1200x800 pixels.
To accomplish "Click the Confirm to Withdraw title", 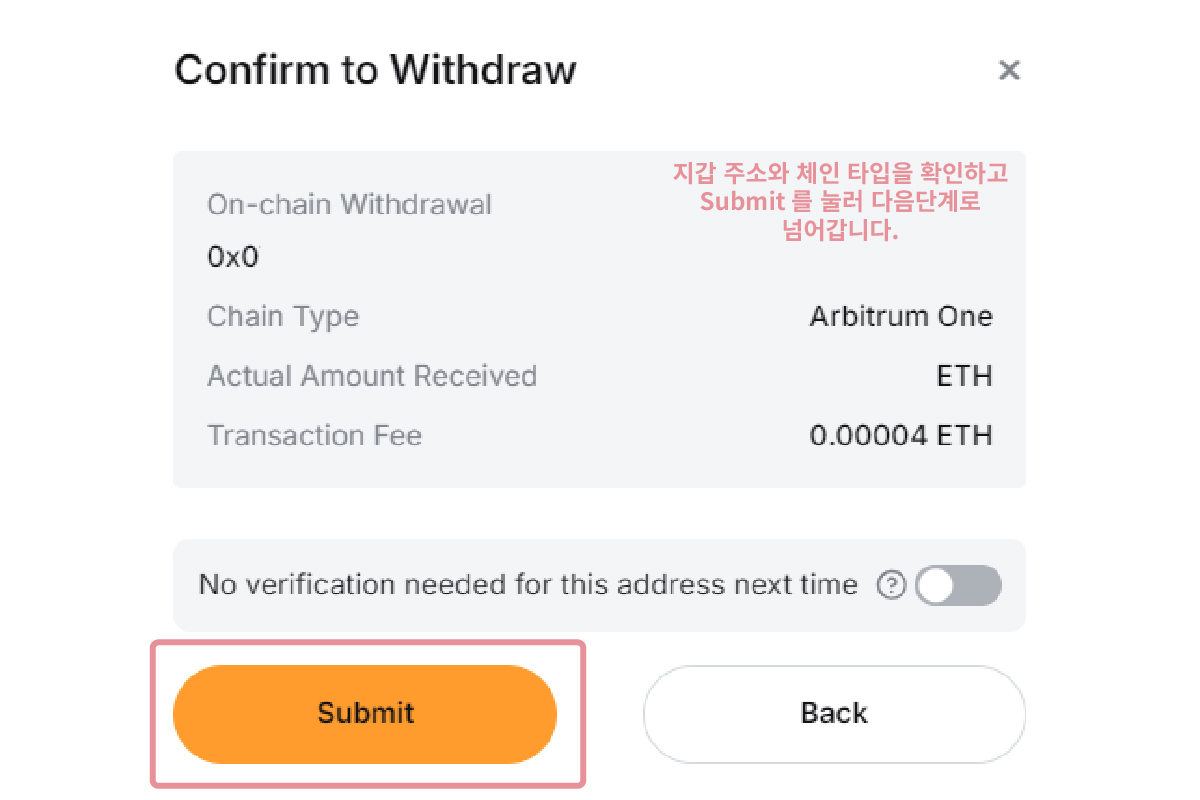I will click(x=375, y=70).
